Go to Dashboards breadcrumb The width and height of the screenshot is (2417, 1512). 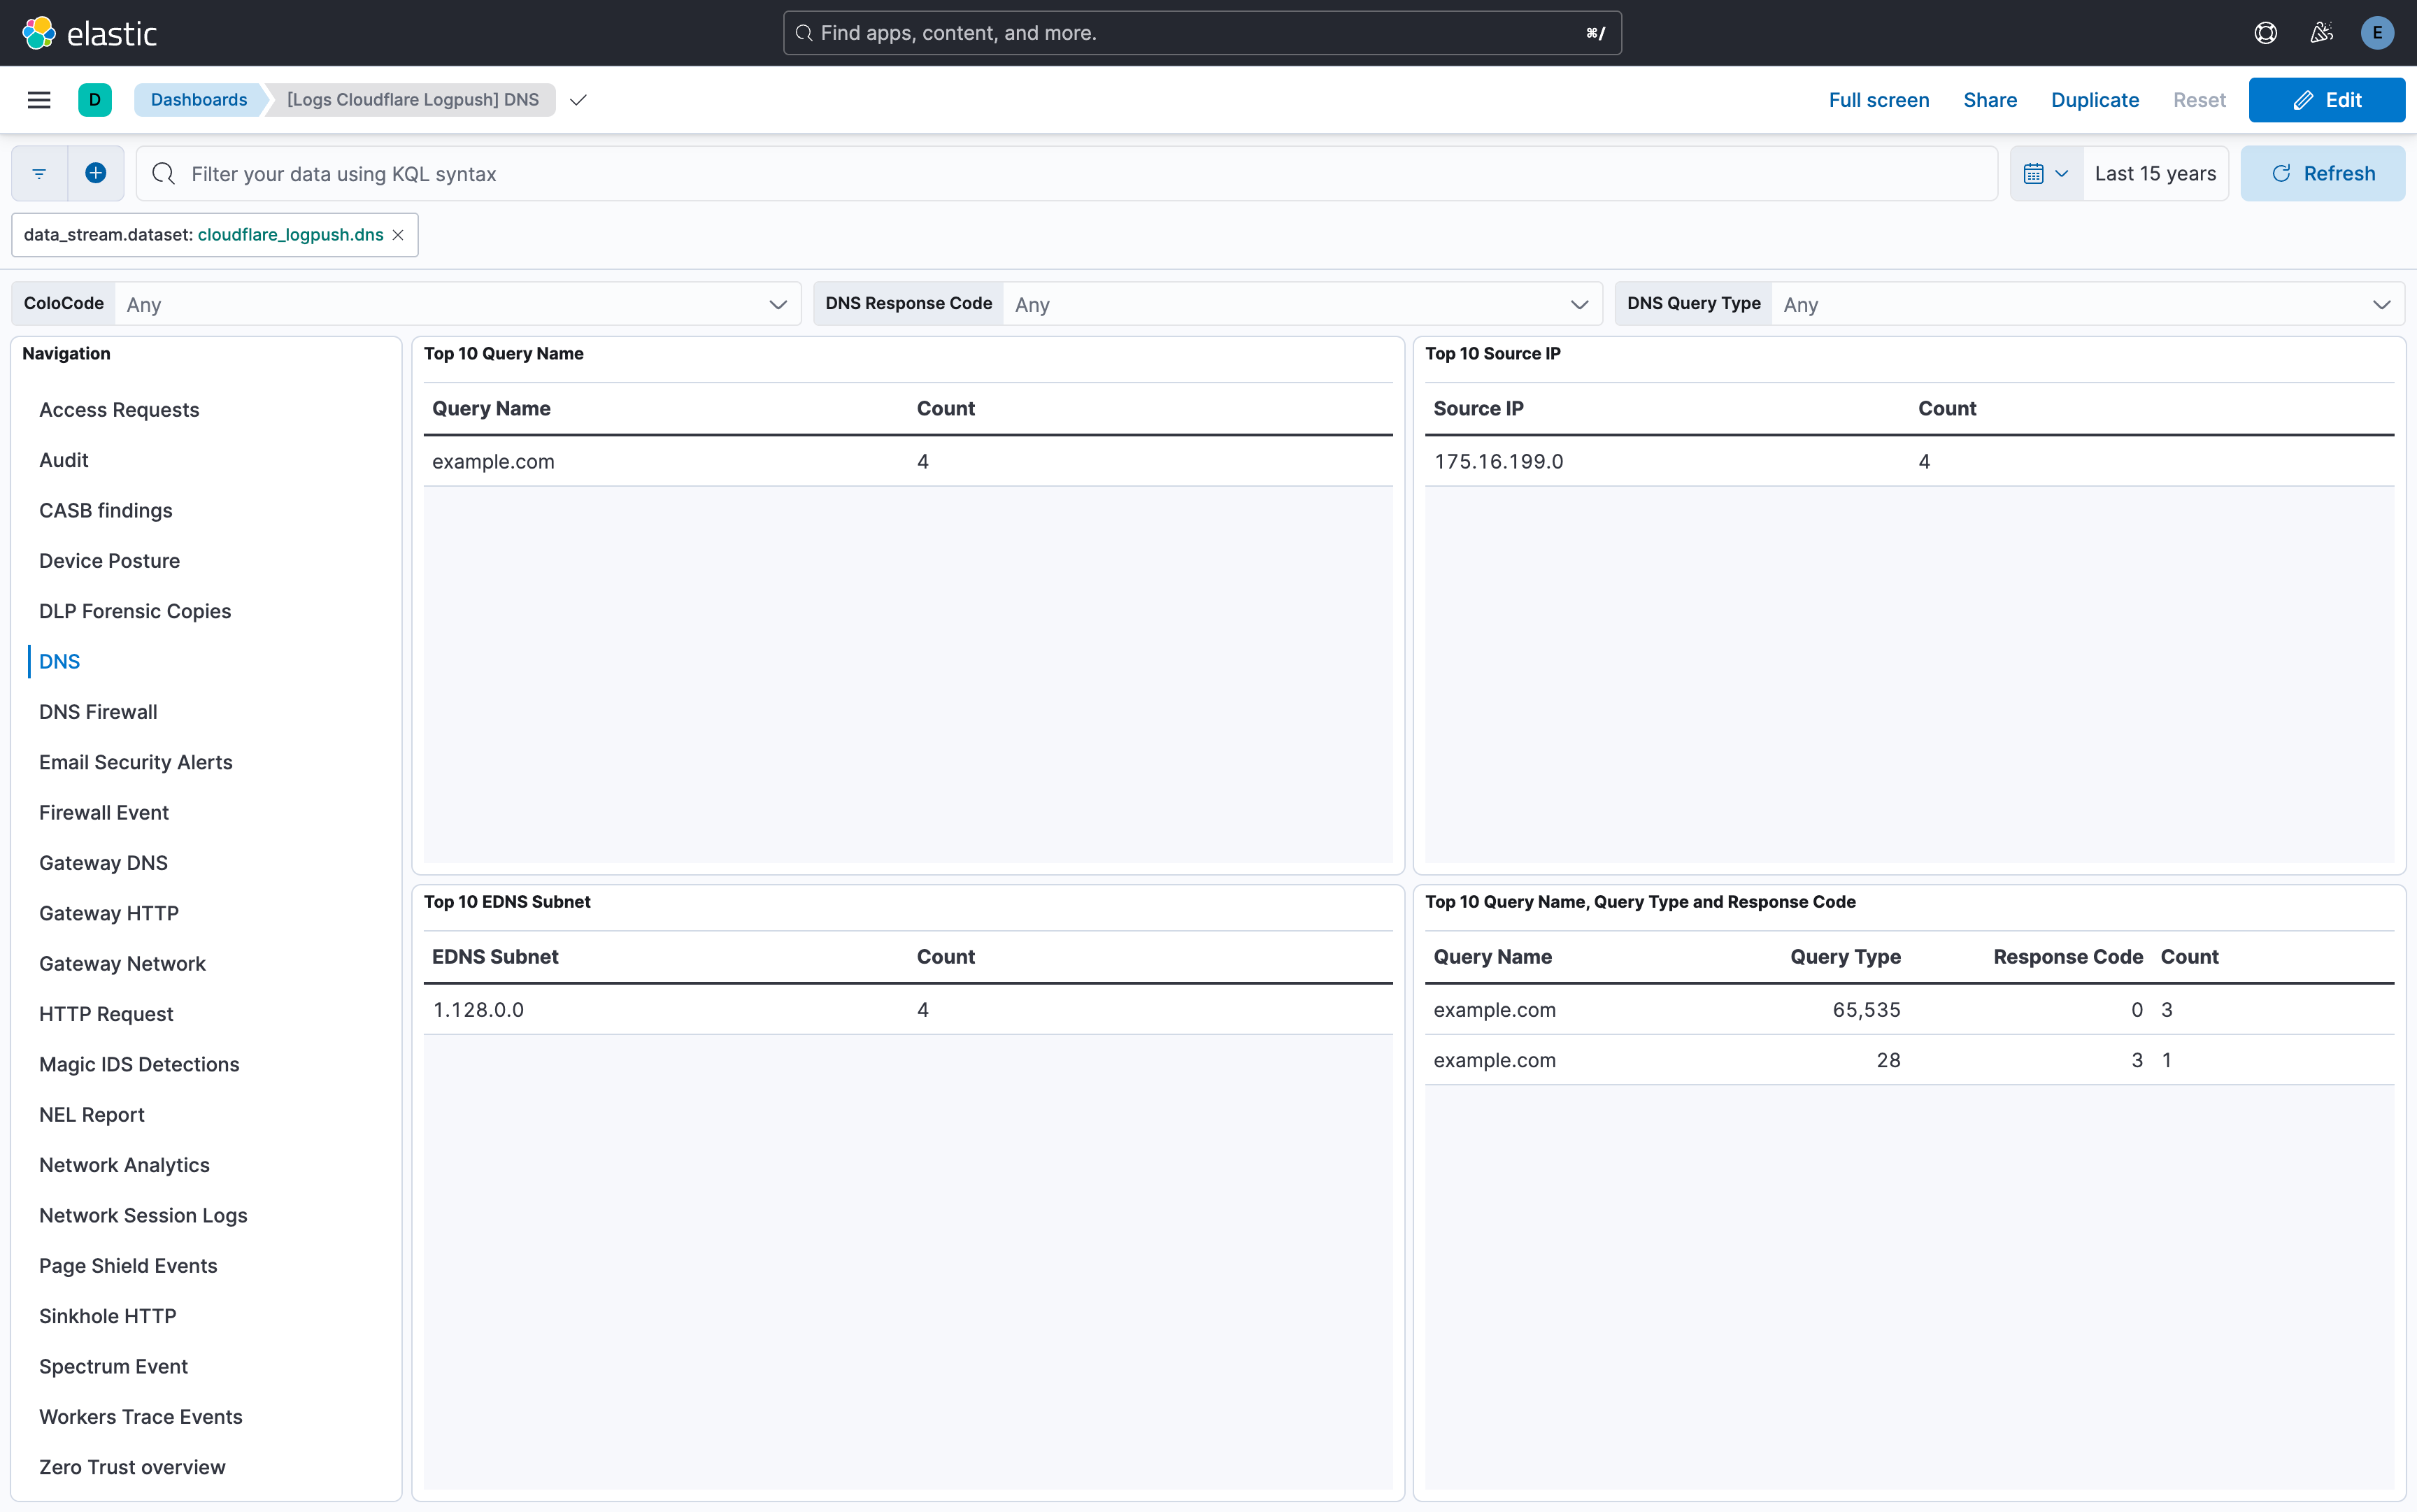tap(199, 100)
